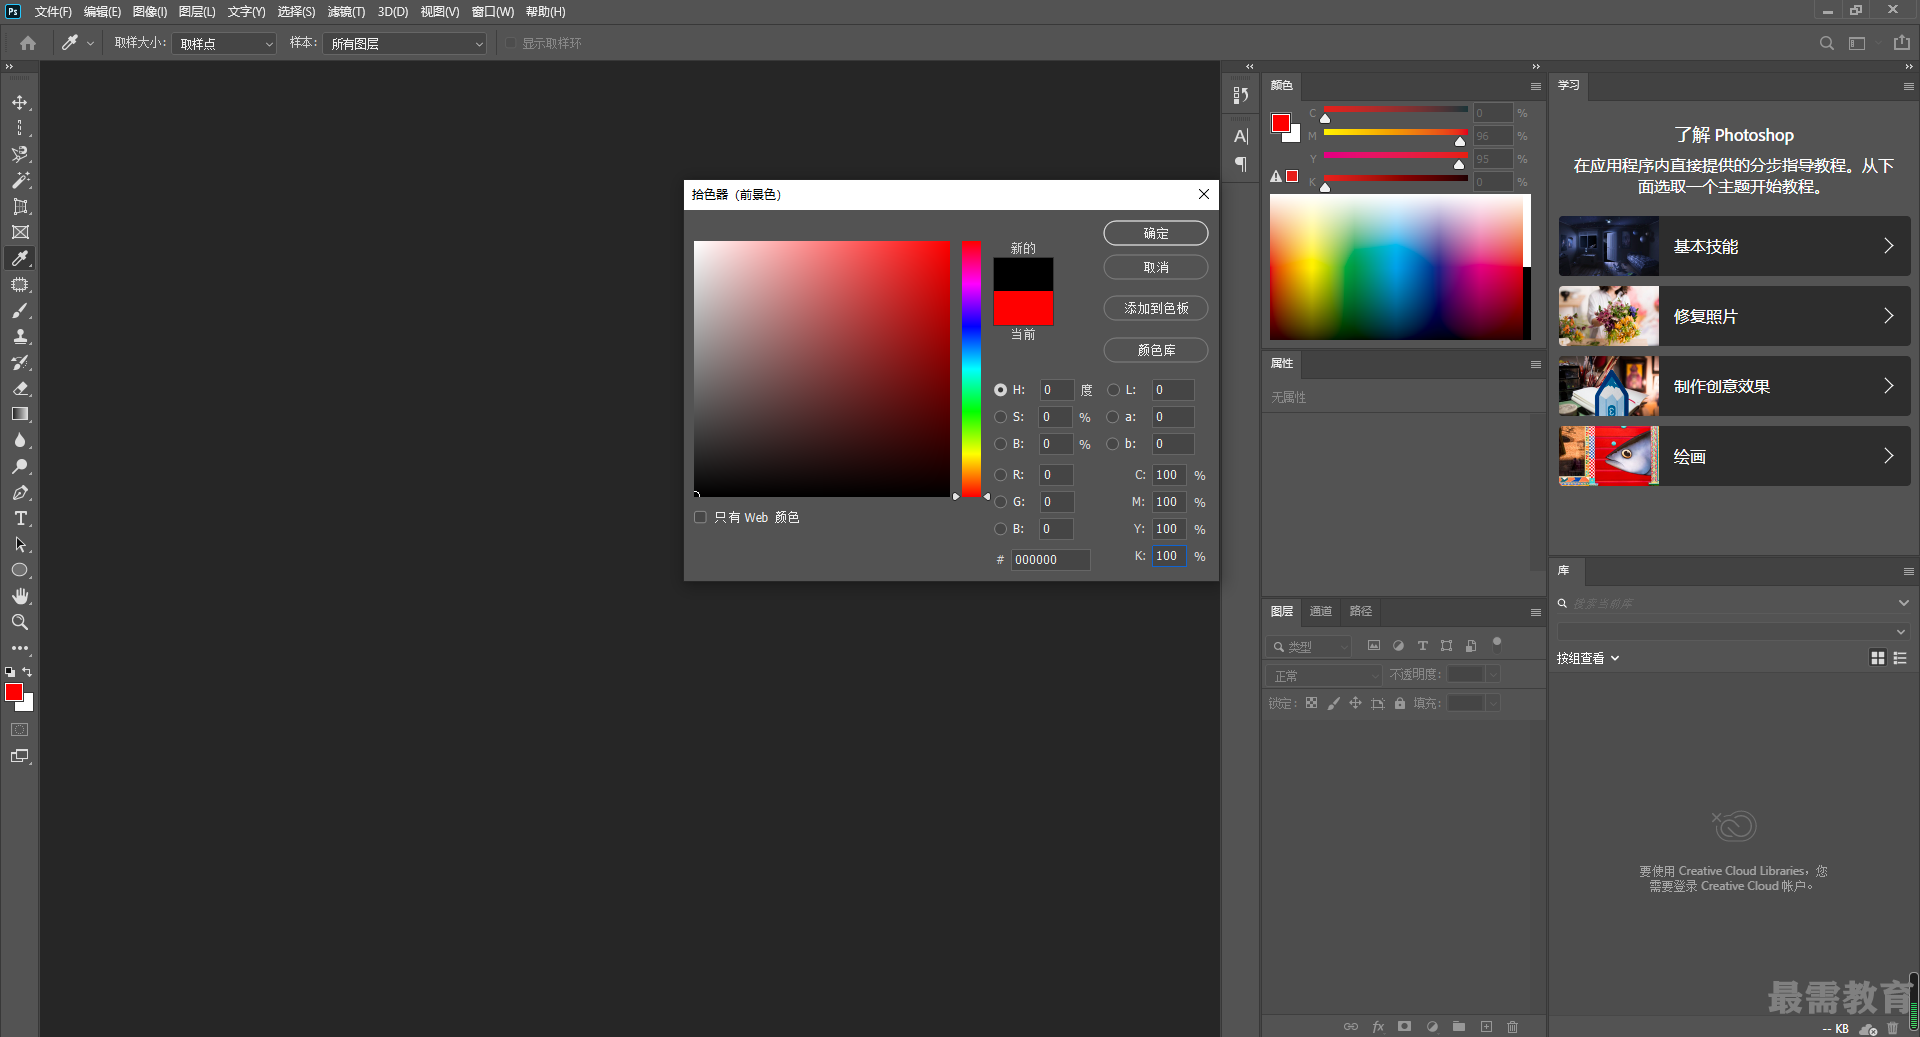
Task: Open the Character panel icon
Action: coord(1241,136)
